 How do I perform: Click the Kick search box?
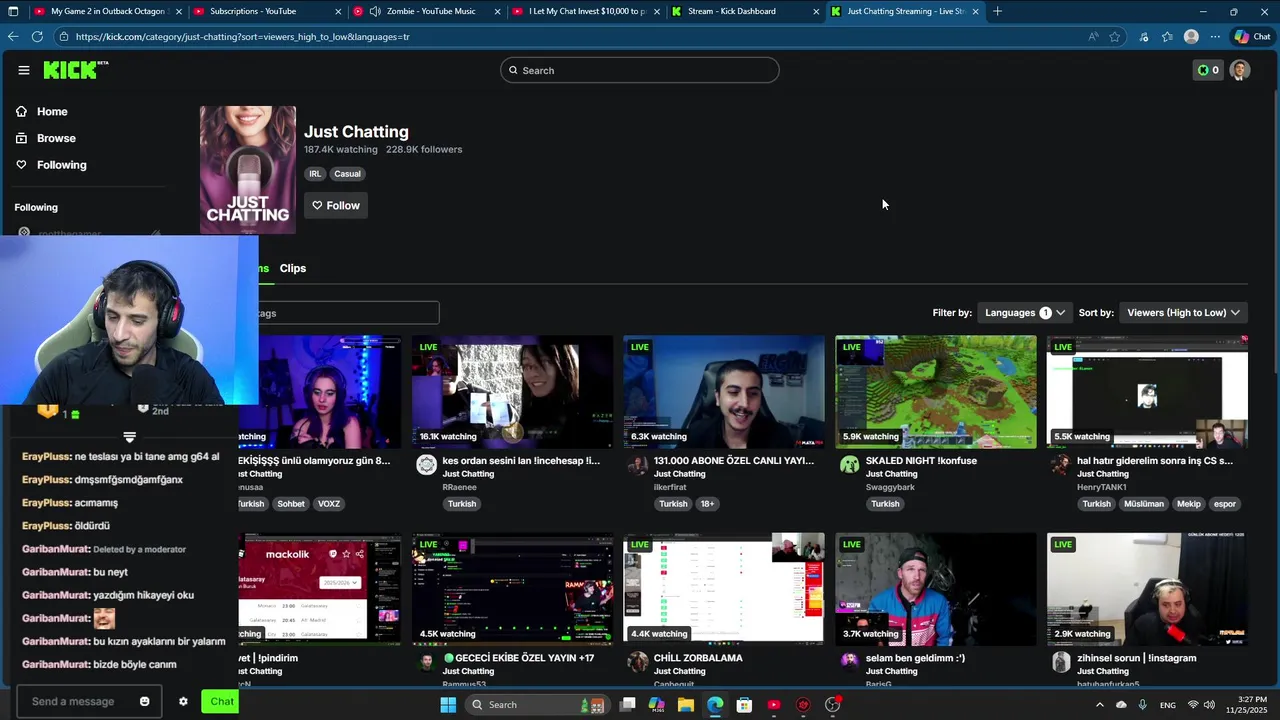(x=640, y=70)
